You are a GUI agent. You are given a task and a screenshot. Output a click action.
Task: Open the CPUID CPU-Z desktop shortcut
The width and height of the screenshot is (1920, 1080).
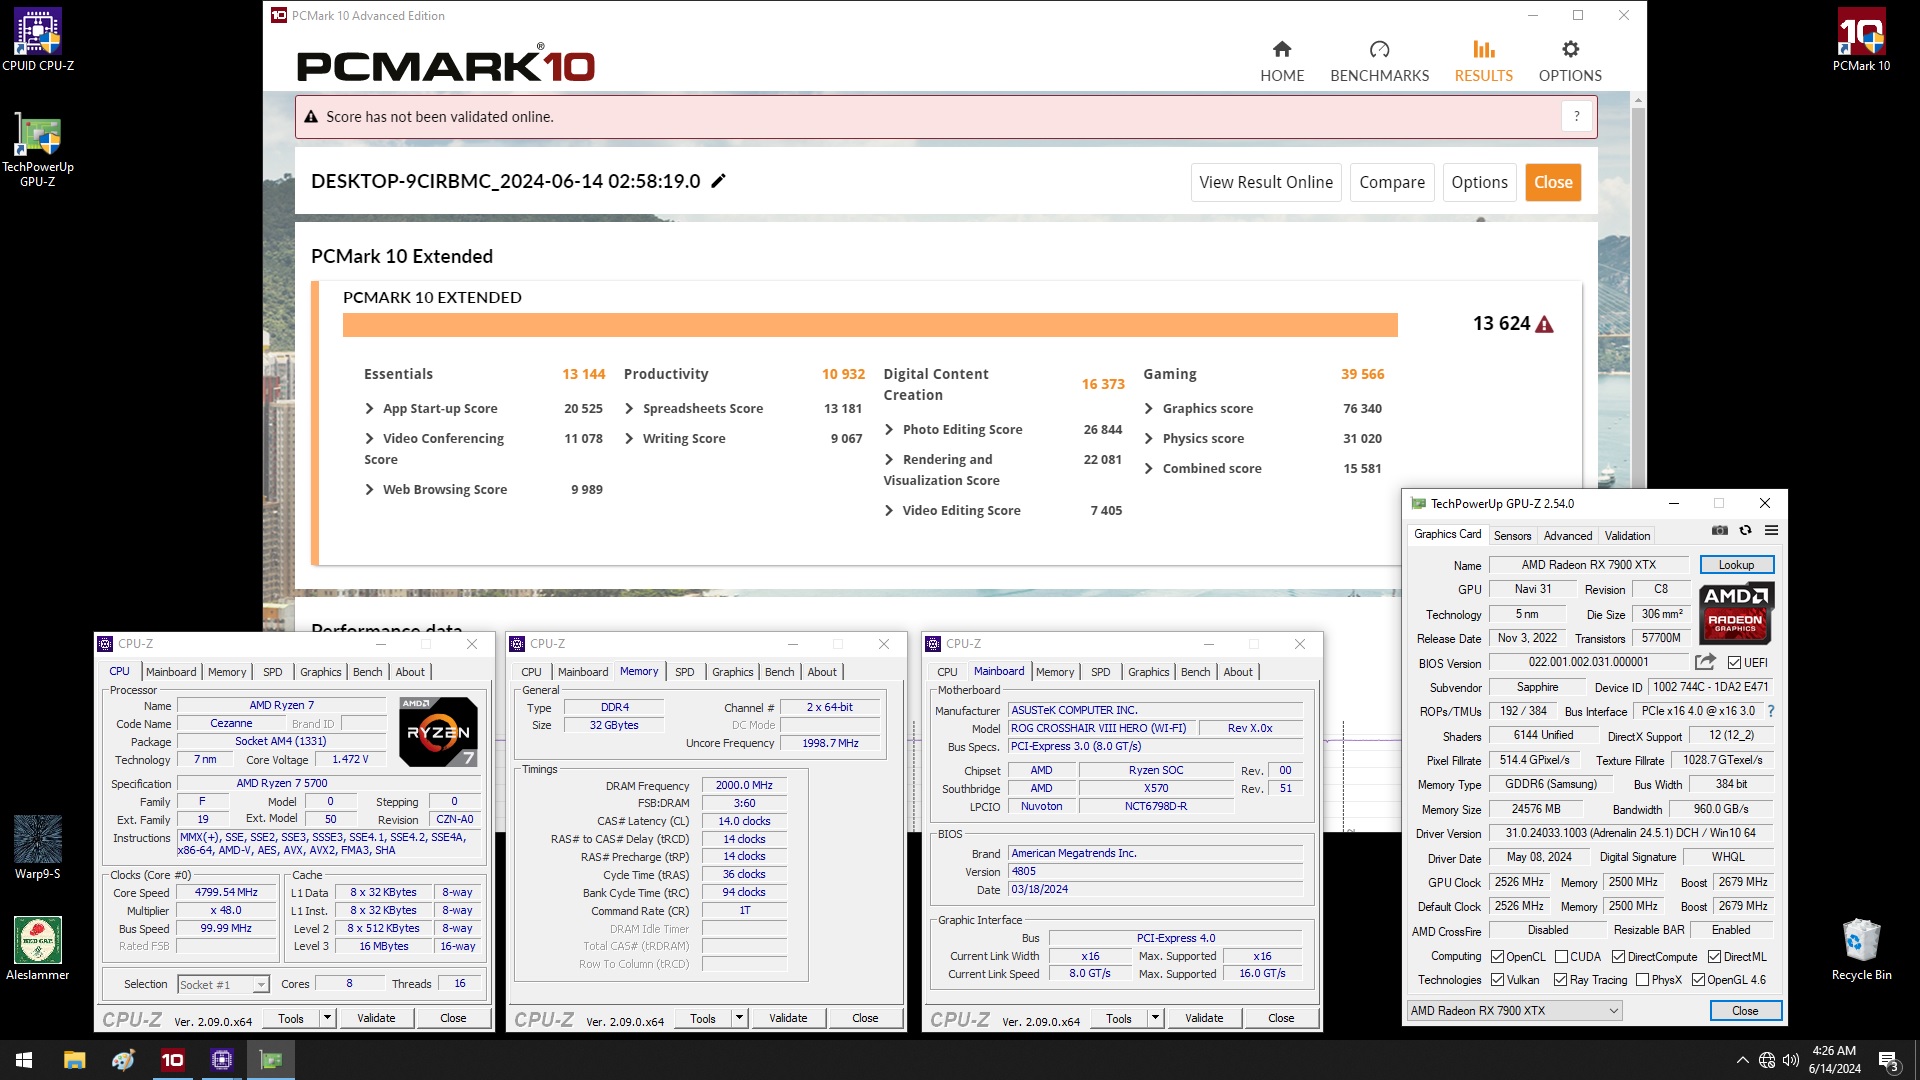37,40
